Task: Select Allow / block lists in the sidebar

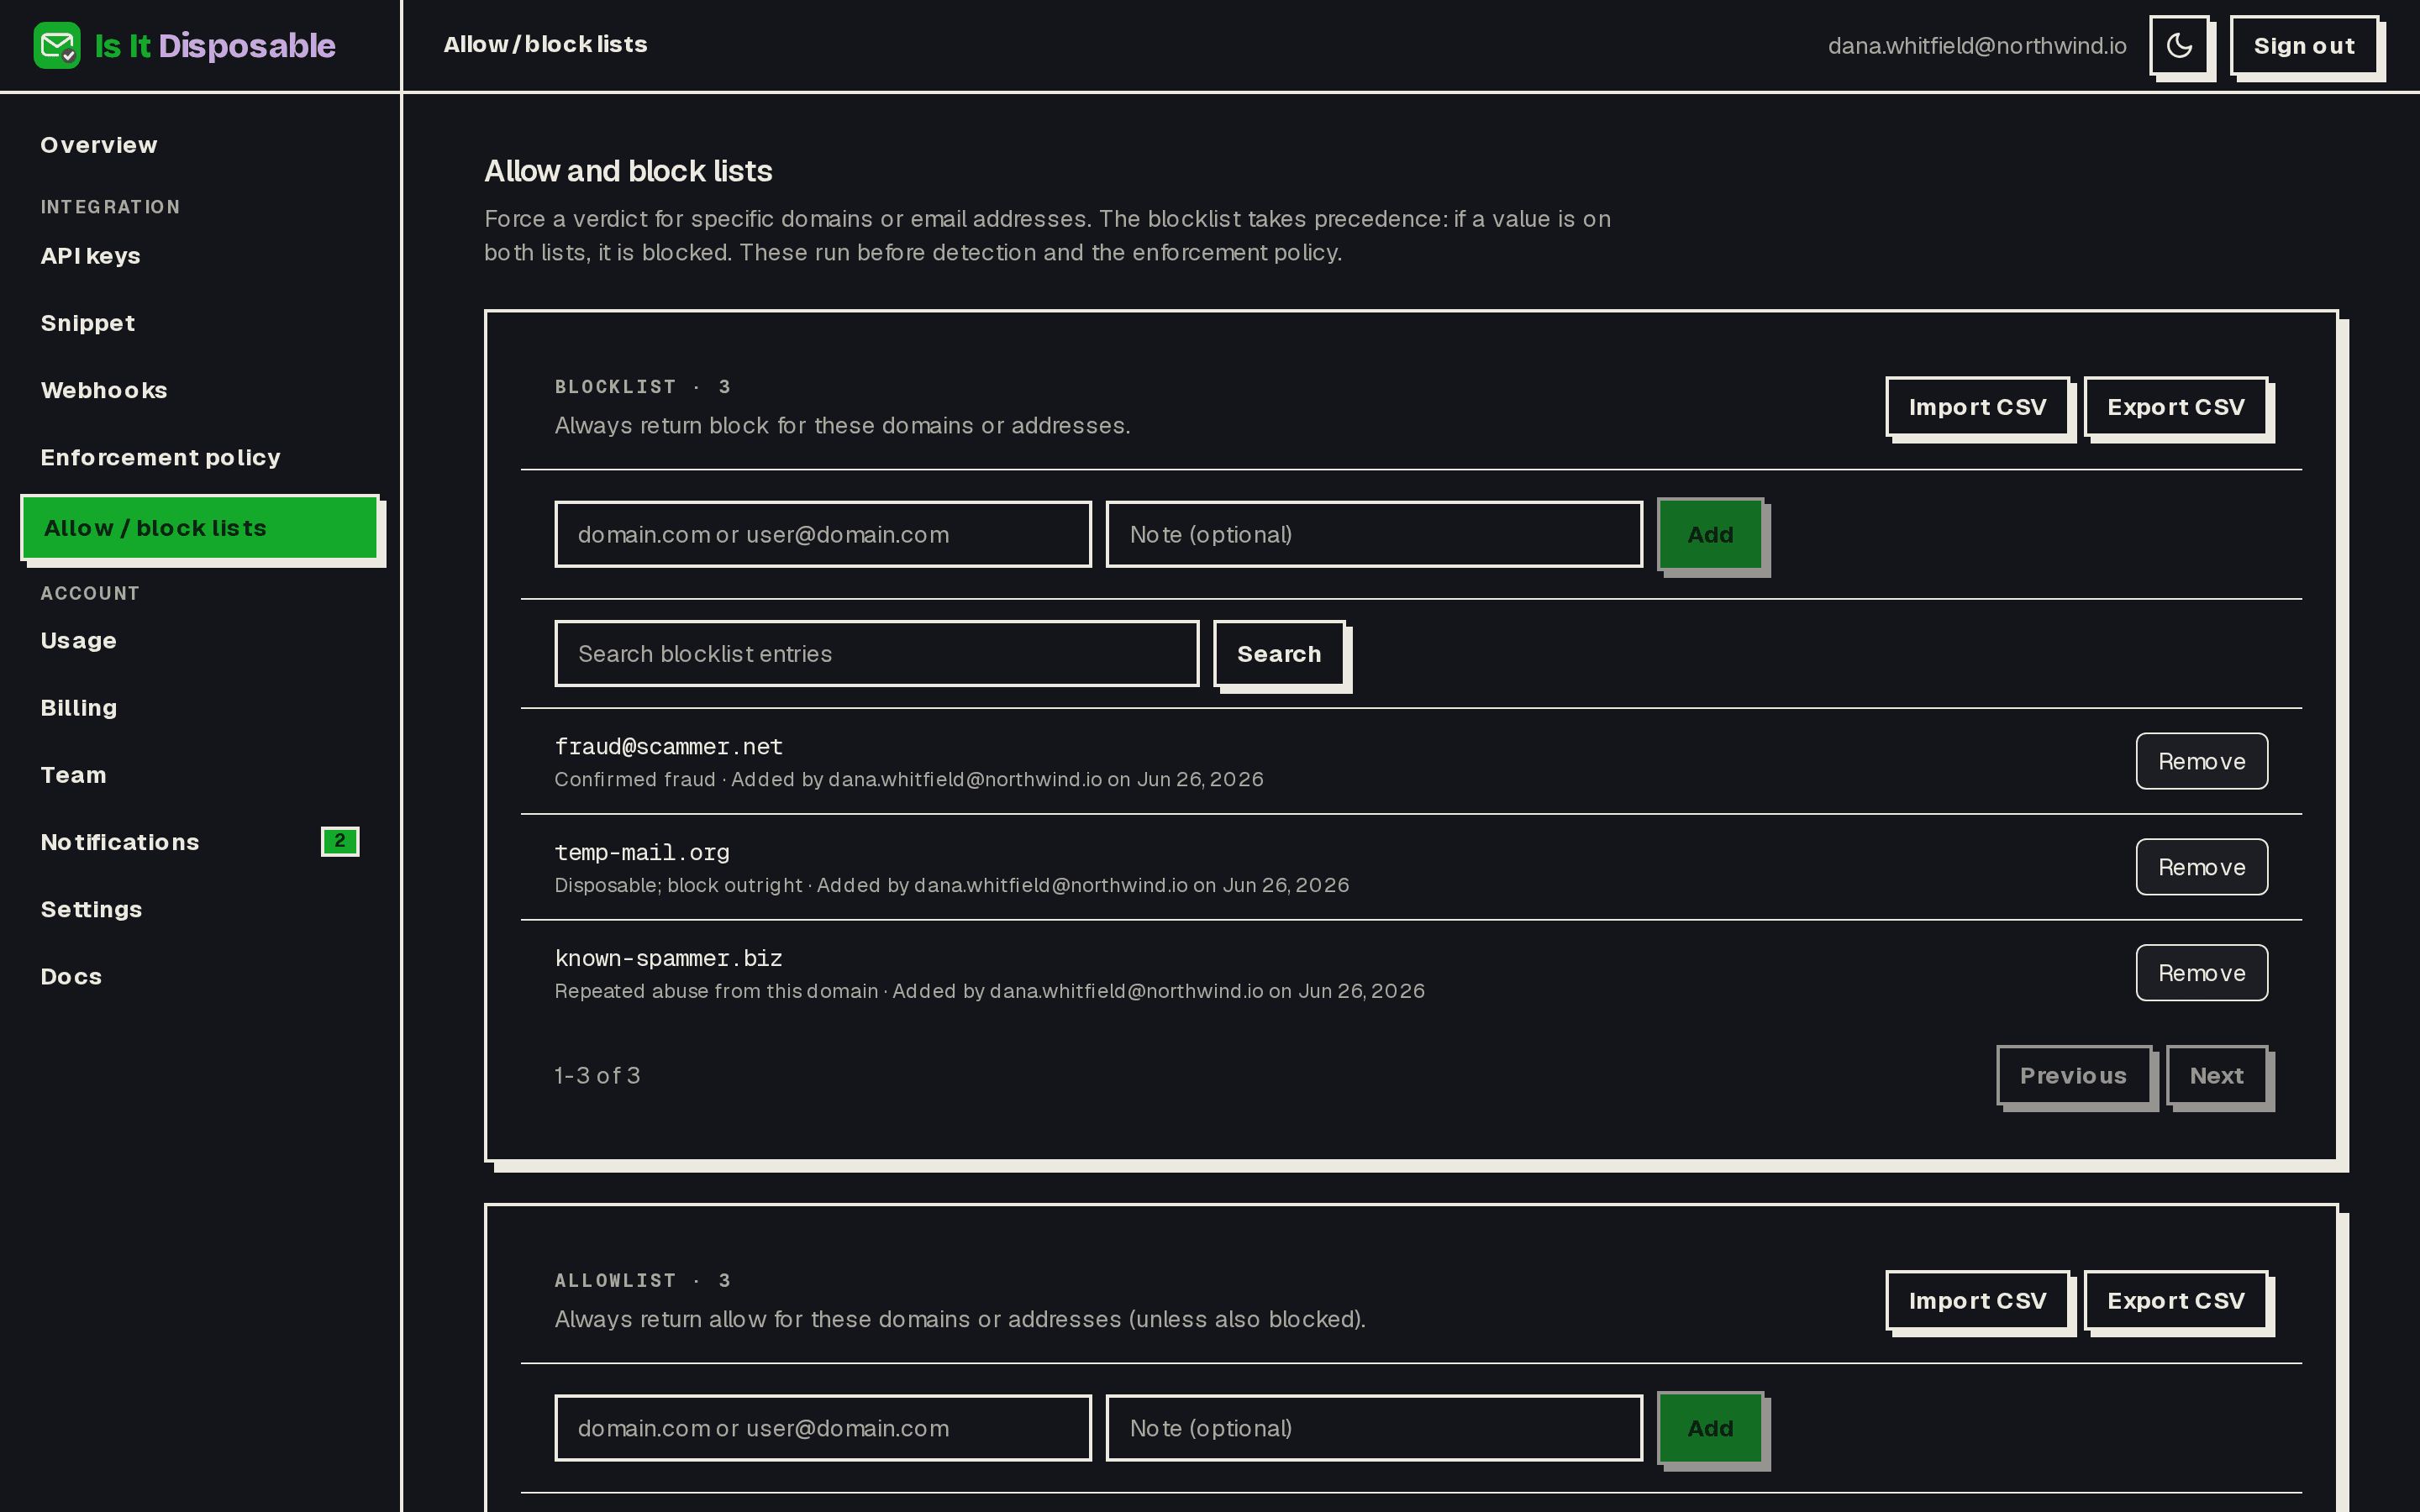Action: point(200,528)
